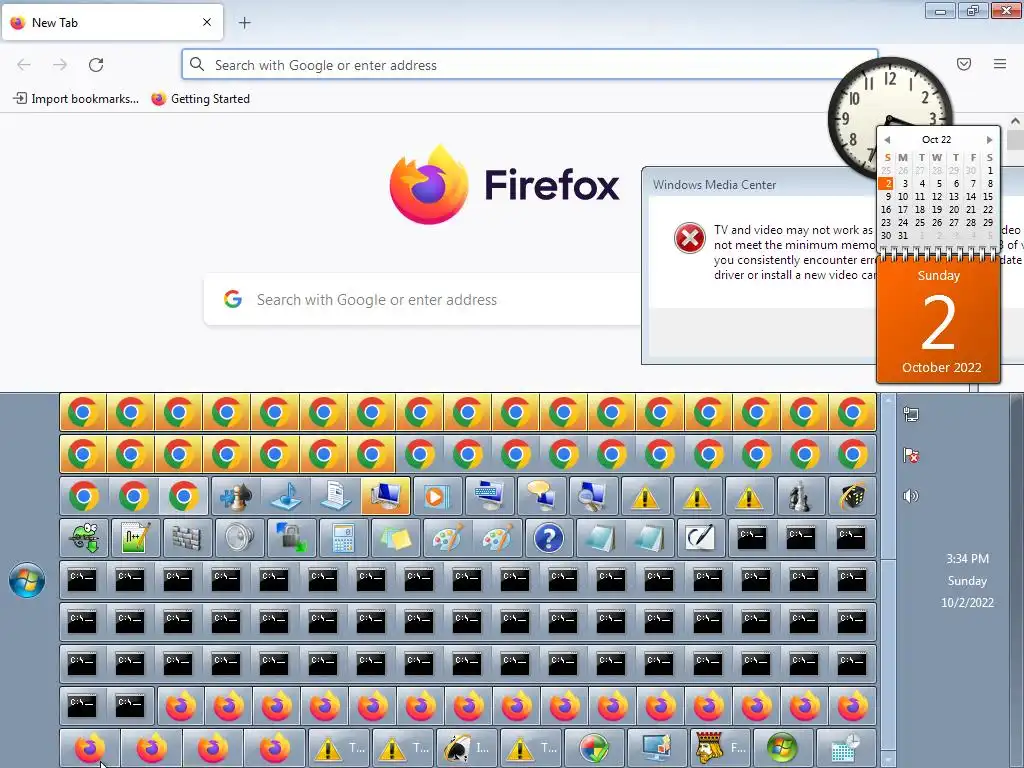Open the dice game taskbar icon
This screenshot has height=768, width=1024.
[x=852, y=496]
